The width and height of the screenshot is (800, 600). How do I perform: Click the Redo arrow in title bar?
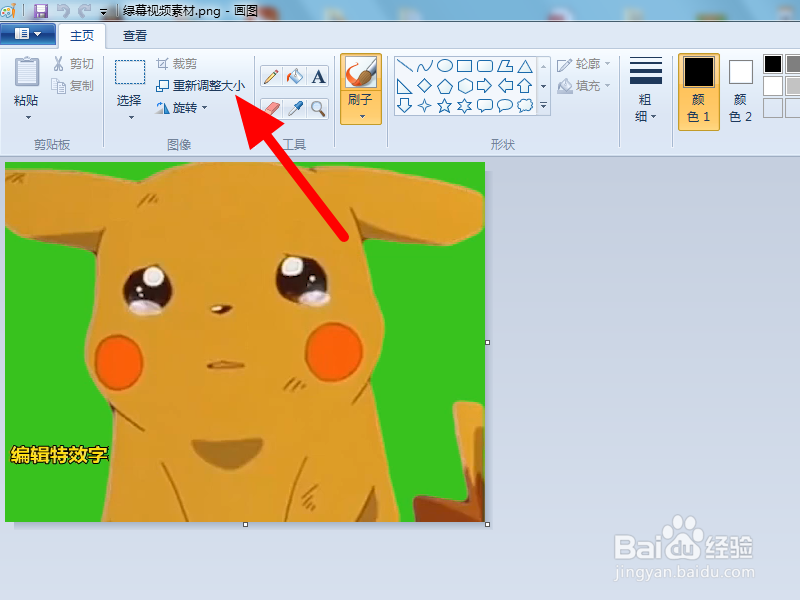(x=84, y=10)
